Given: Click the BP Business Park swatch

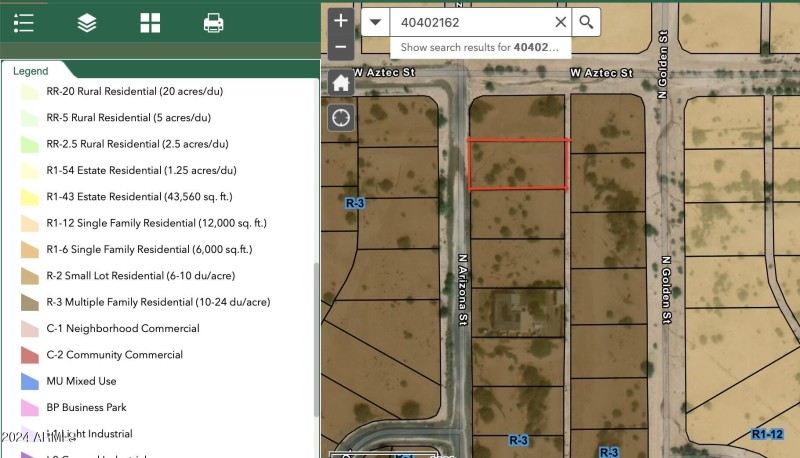Looking at the screenshot, I should (29, 408).
